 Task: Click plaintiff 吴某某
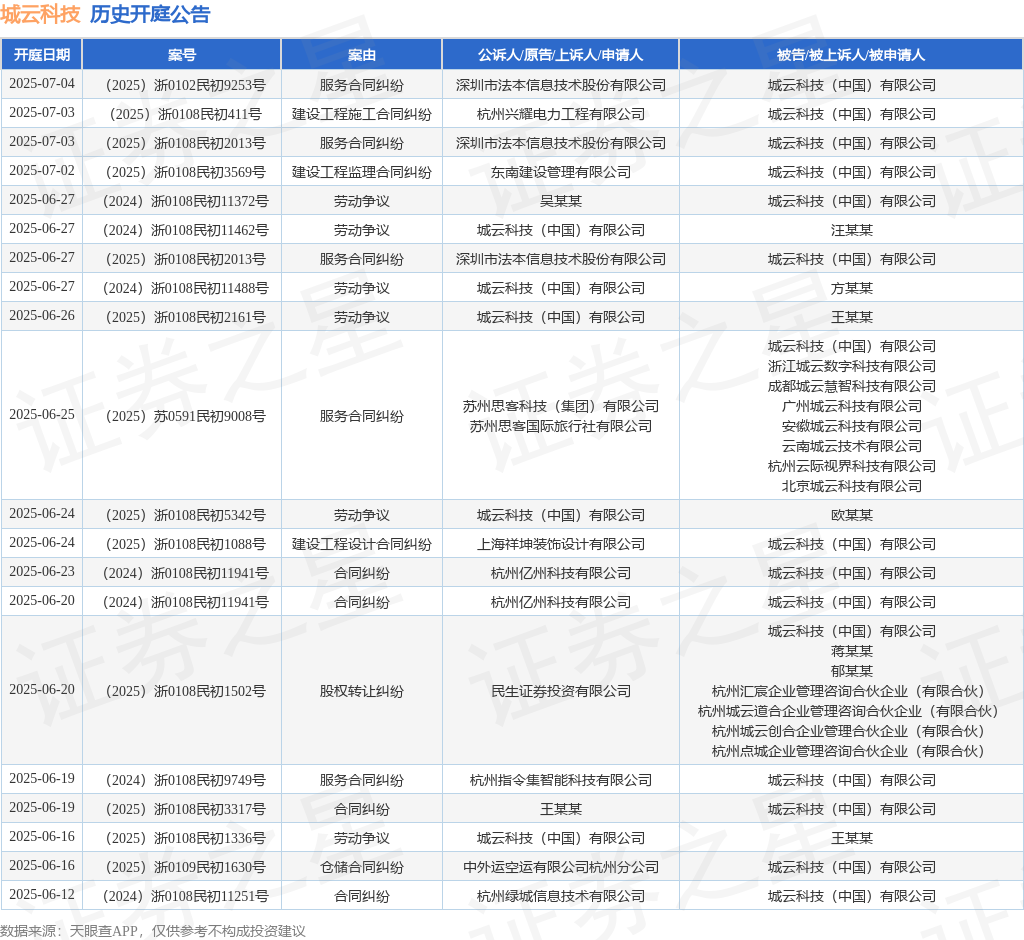click(x=561, y=201)
